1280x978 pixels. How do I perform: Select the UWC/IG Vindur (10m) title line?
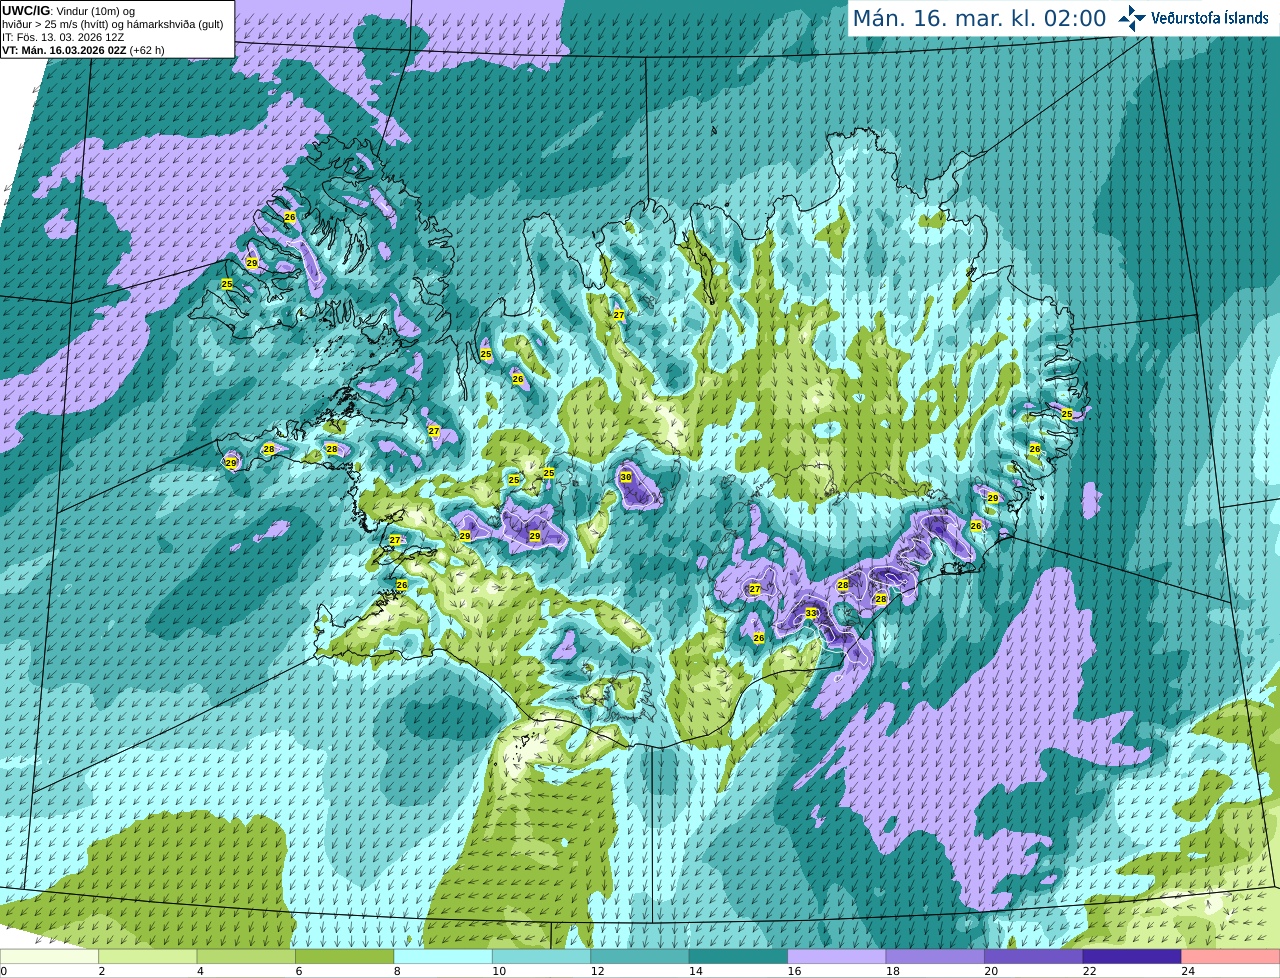click(68, 11)
